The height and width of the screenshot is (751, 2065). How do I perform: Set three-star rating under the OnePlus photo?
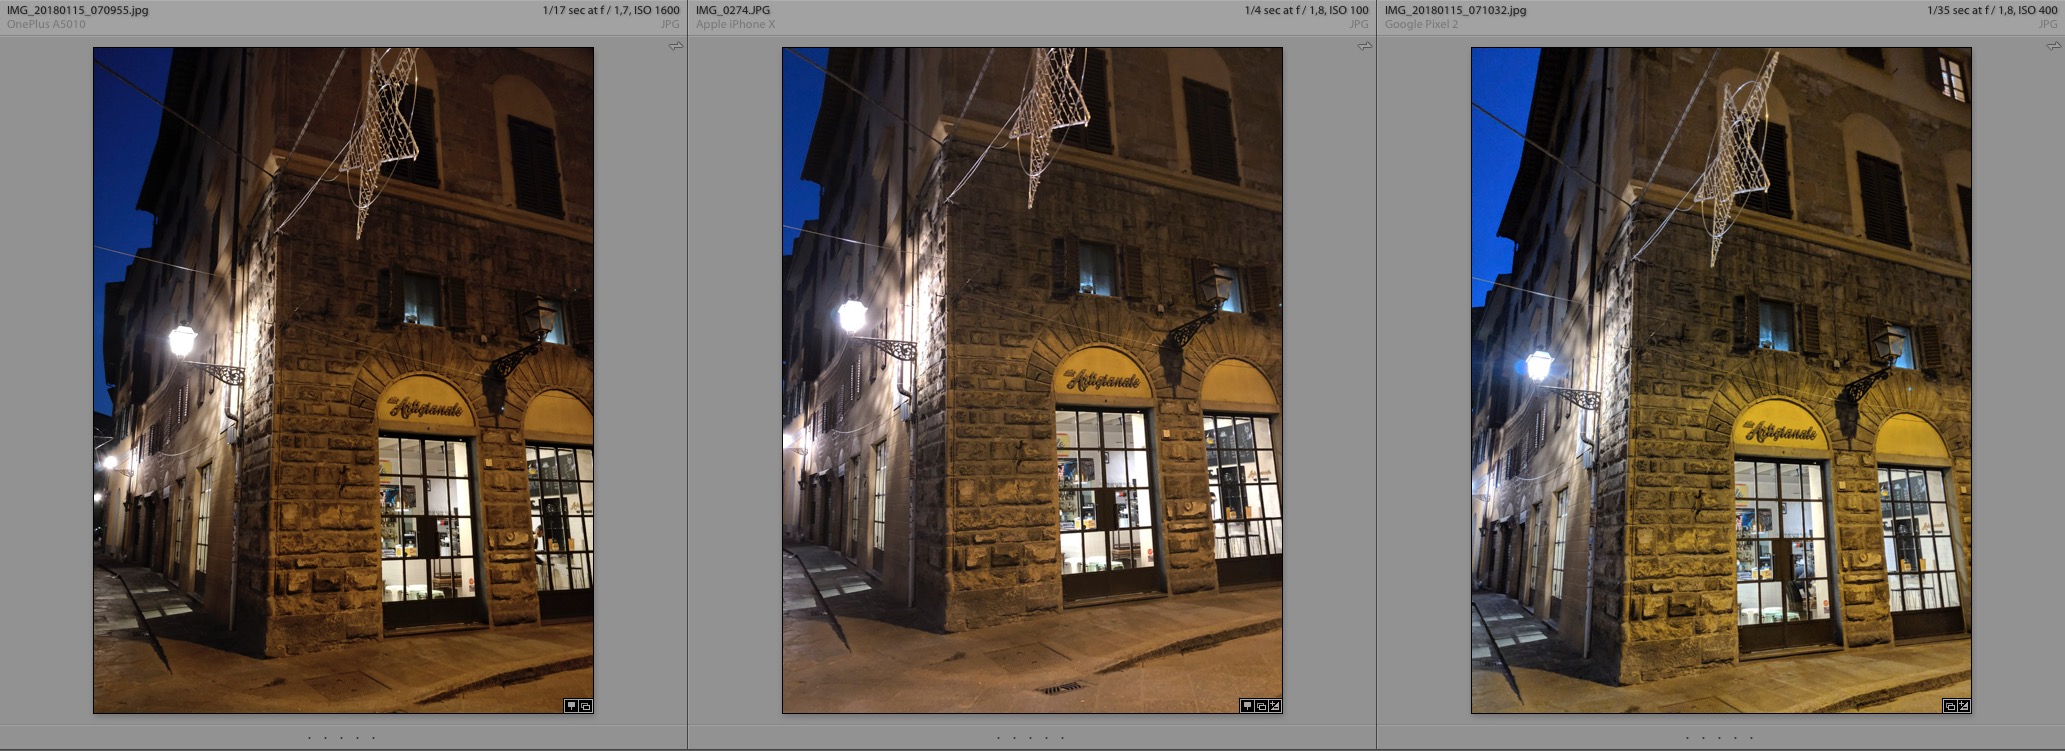341,738
